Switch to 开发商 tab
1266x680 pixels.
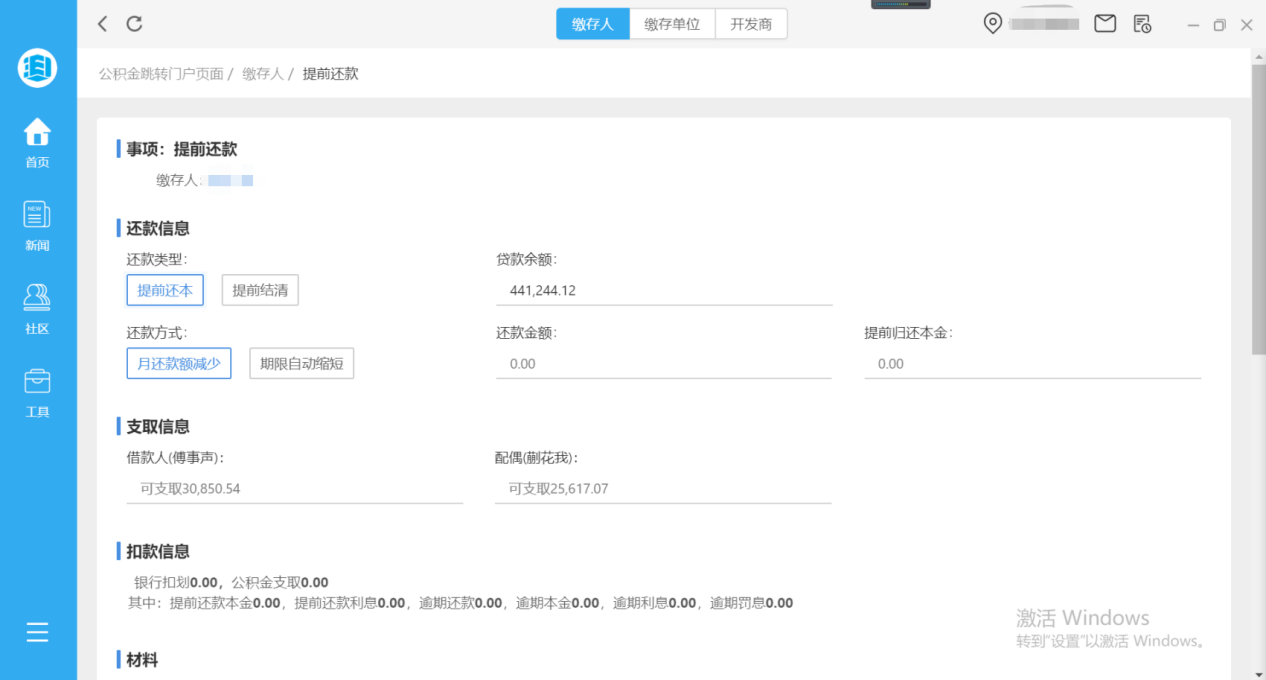(751, 23)
